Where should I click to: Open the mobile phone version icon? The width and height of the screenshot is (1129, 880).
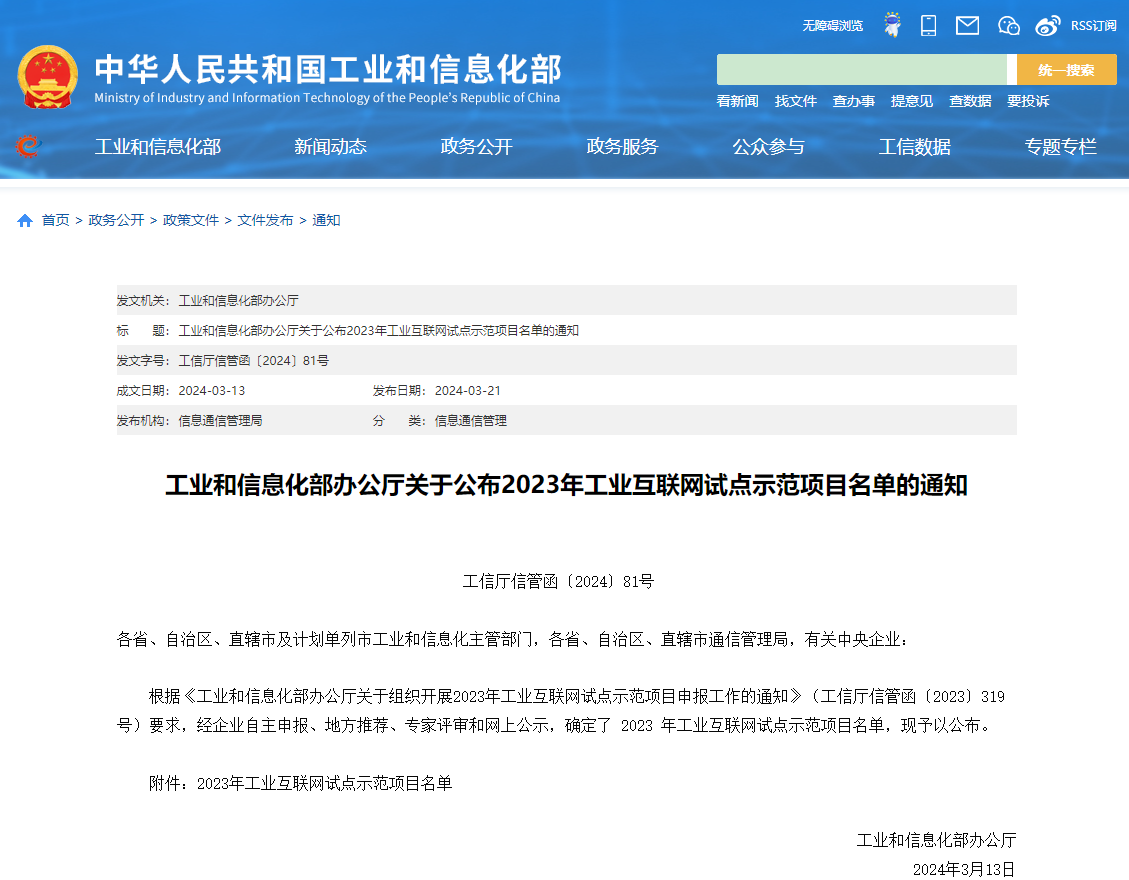(x=928, y=25)
